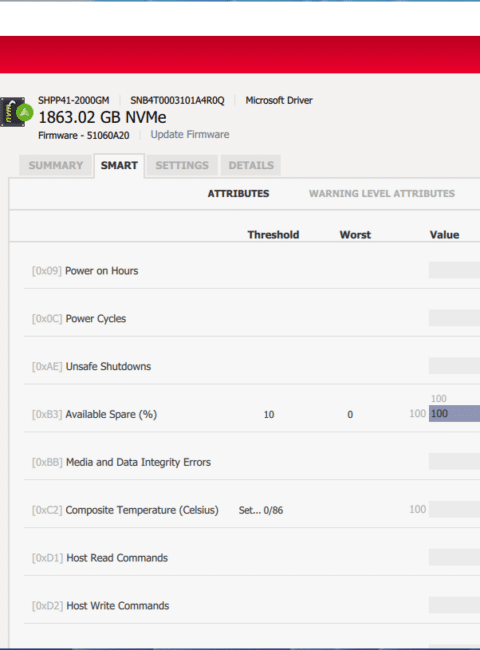Screen dimensions: 480x650
Task: Select the Host Write Commands row
Action: [252, 606]
